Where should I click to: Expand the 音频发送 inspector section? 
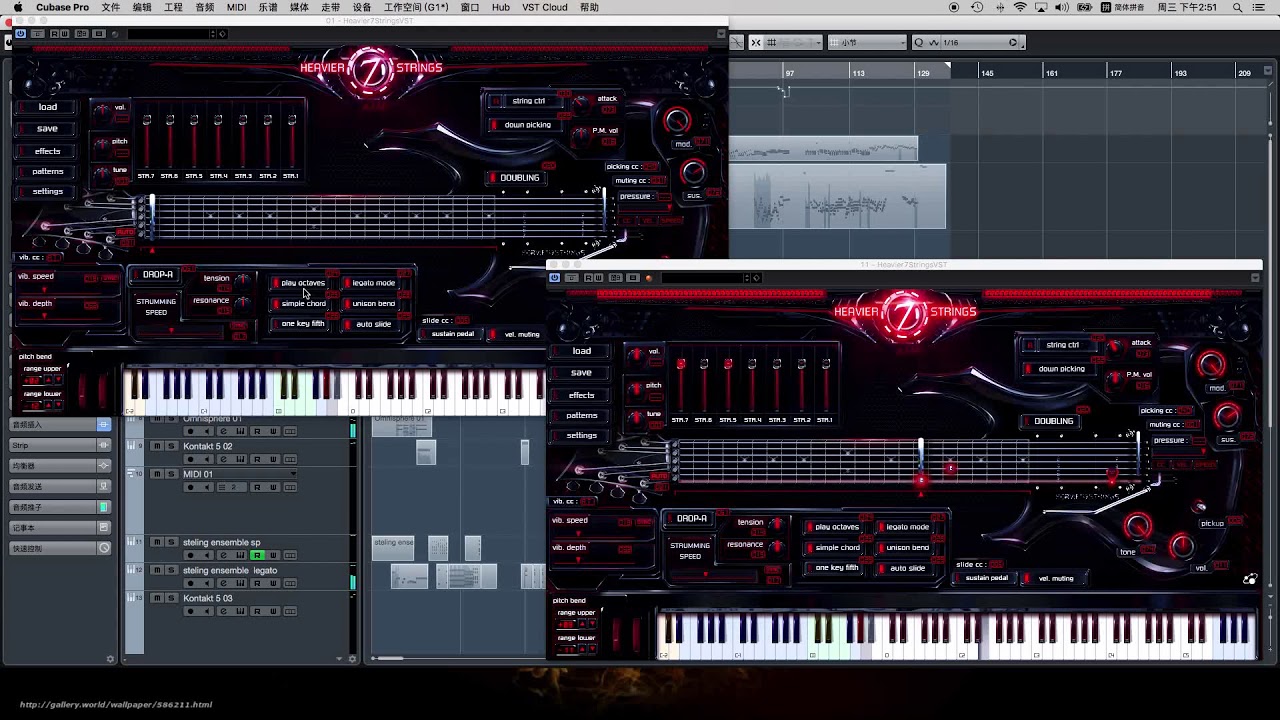[x=60, y=486]
